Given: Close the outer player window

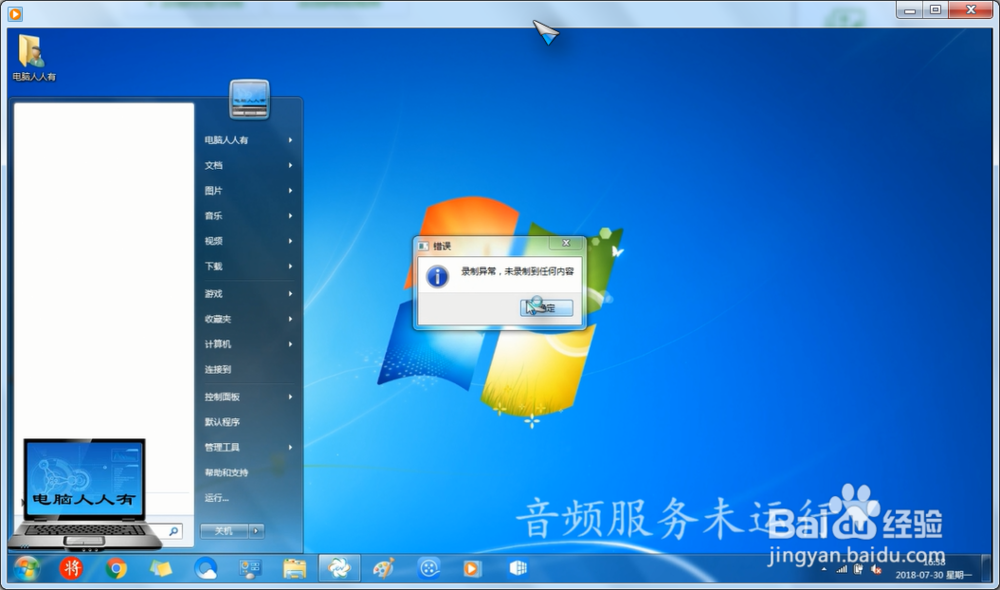Looking at the screenshot, I should pos(971,10).
